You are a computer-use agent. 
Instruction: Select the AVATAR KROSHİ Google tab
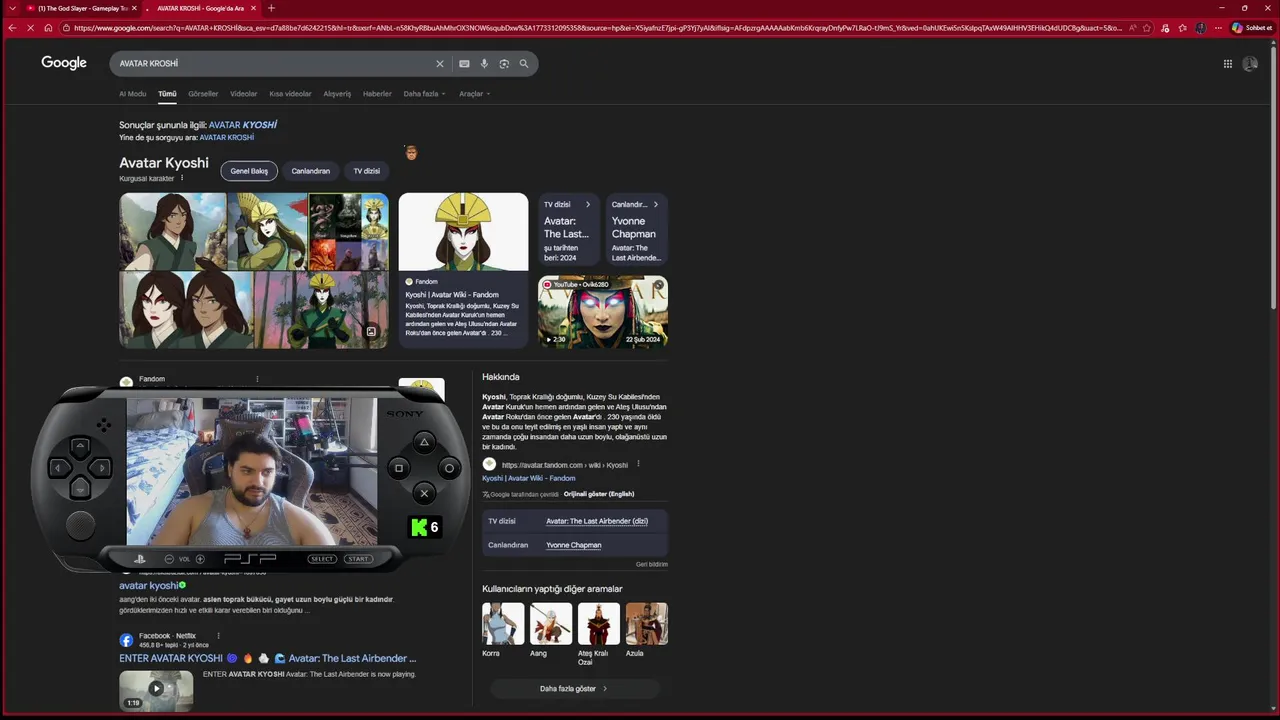201,8
